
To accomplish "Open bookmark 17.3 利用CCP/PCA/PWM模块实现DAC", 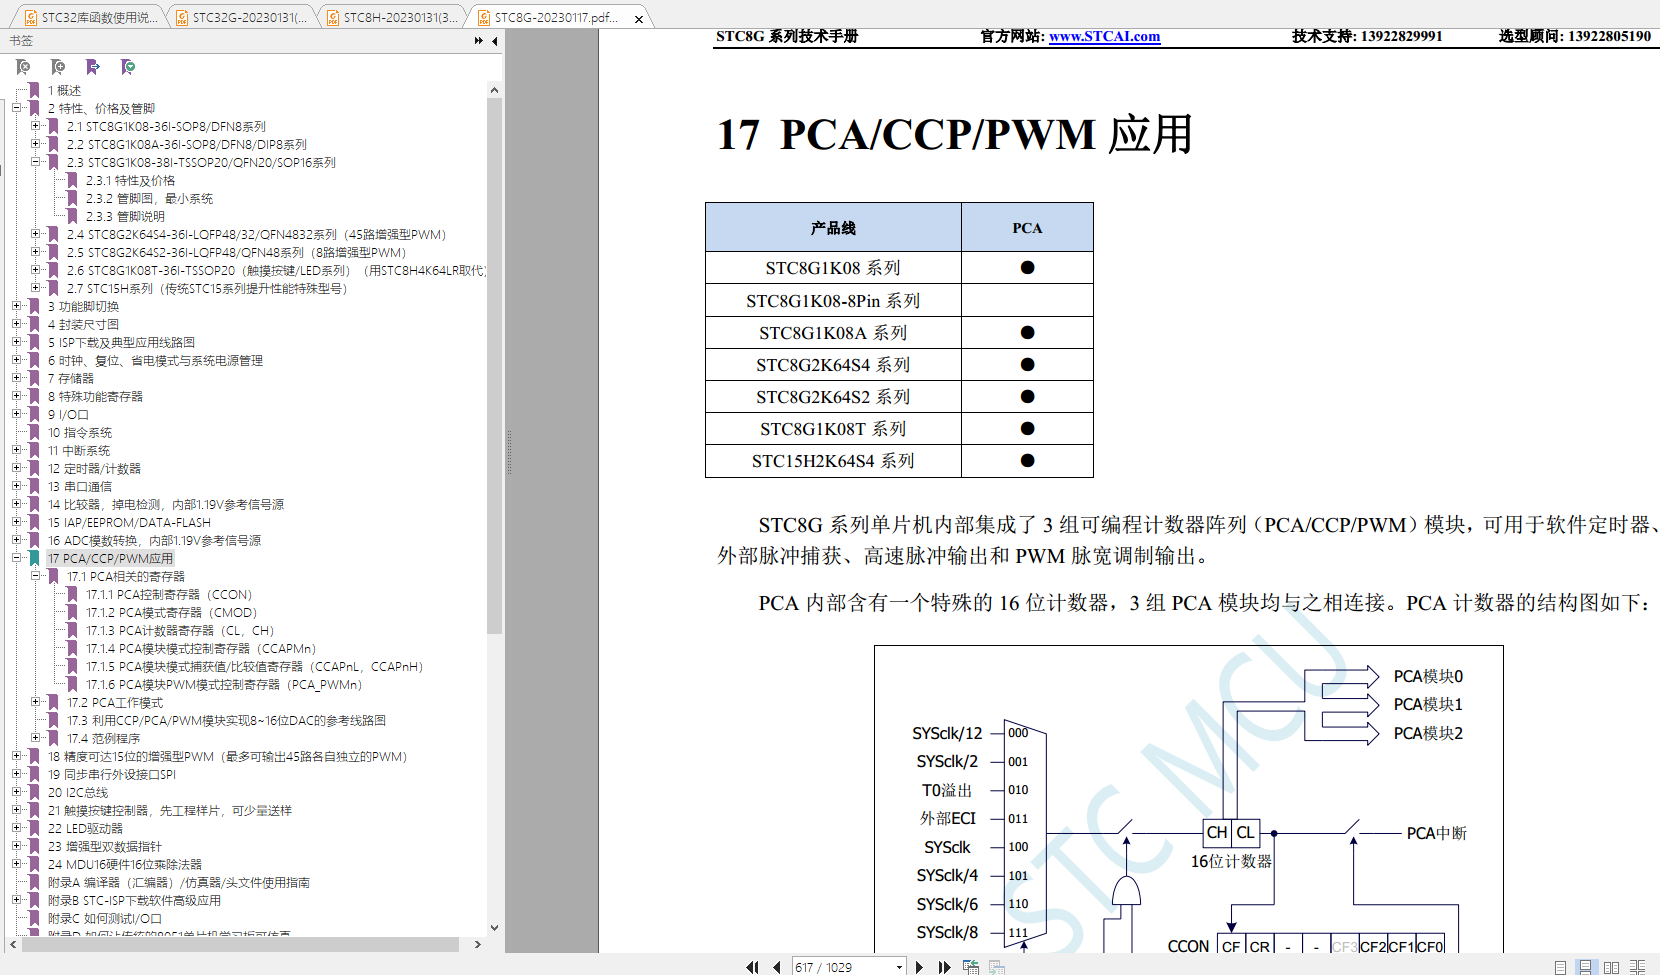I will 226,720.
